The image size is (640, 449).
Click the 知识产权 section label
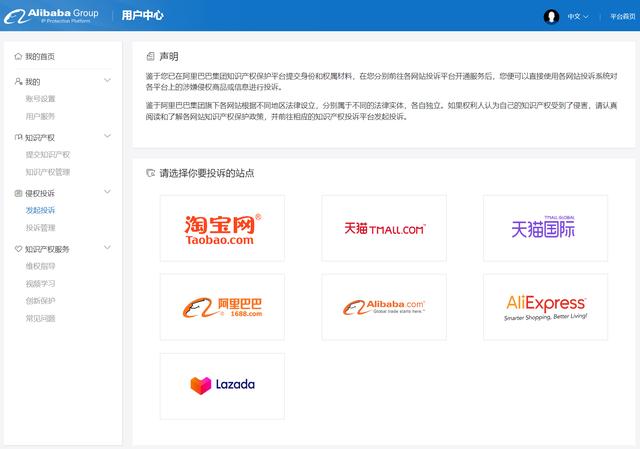[x=40, y=138]
